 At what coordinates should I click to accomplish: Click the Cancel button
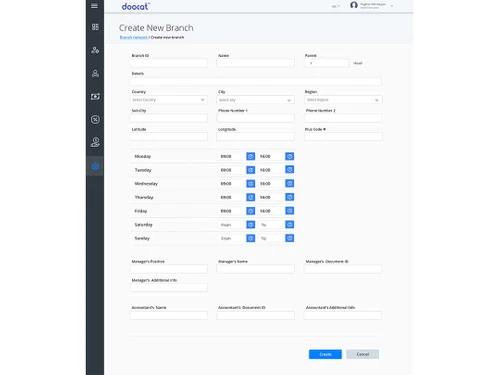tap(363, 354)
